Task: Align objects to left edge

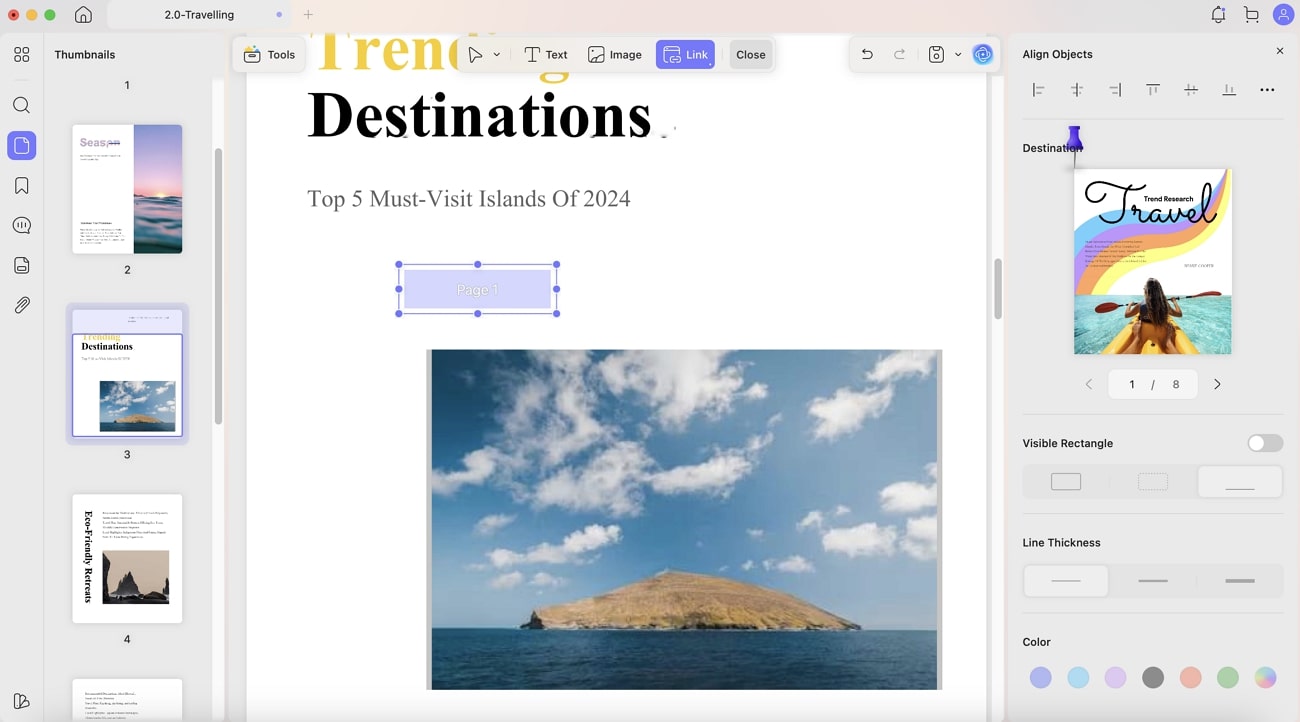Action: tap(1038, 90)
